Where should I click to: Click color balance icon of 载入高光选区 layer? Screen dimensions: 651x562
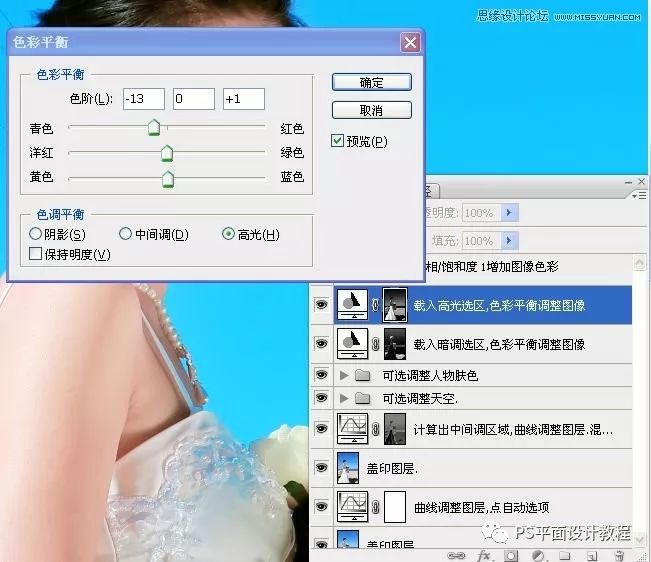[x=352, y=305]
